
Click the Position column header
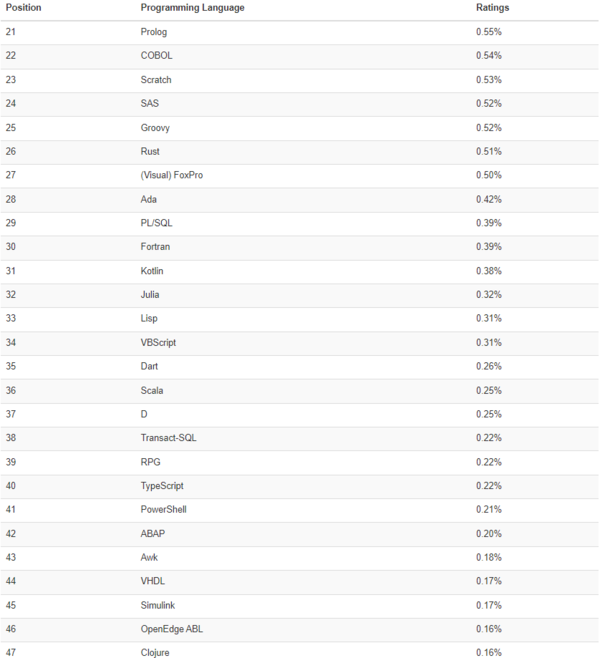(23, 8)
